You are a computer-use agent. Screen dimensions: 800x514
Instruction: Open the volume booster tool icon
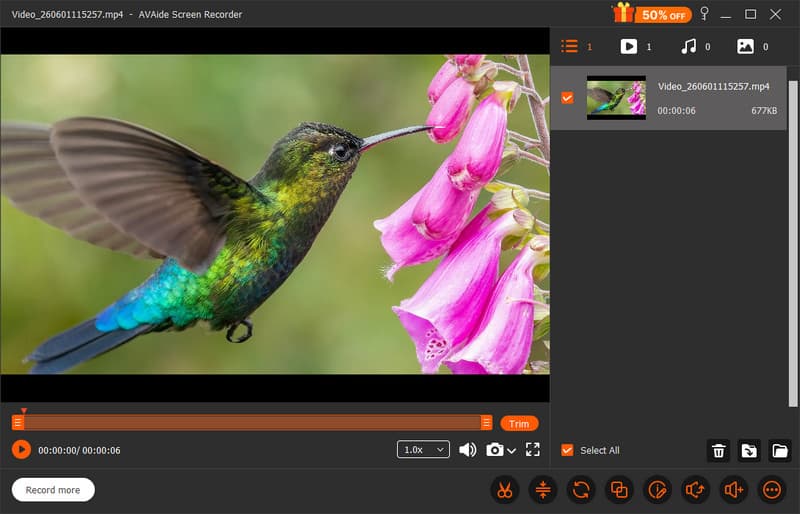click(x=733, y=490)
